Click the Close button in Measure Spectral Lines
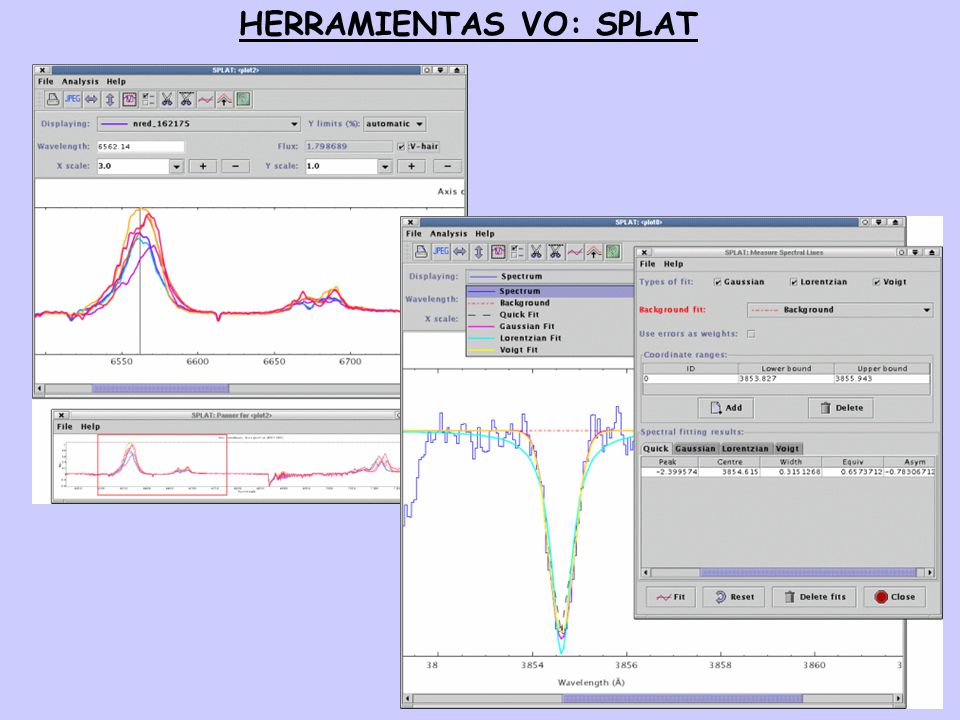 [894, 597]
